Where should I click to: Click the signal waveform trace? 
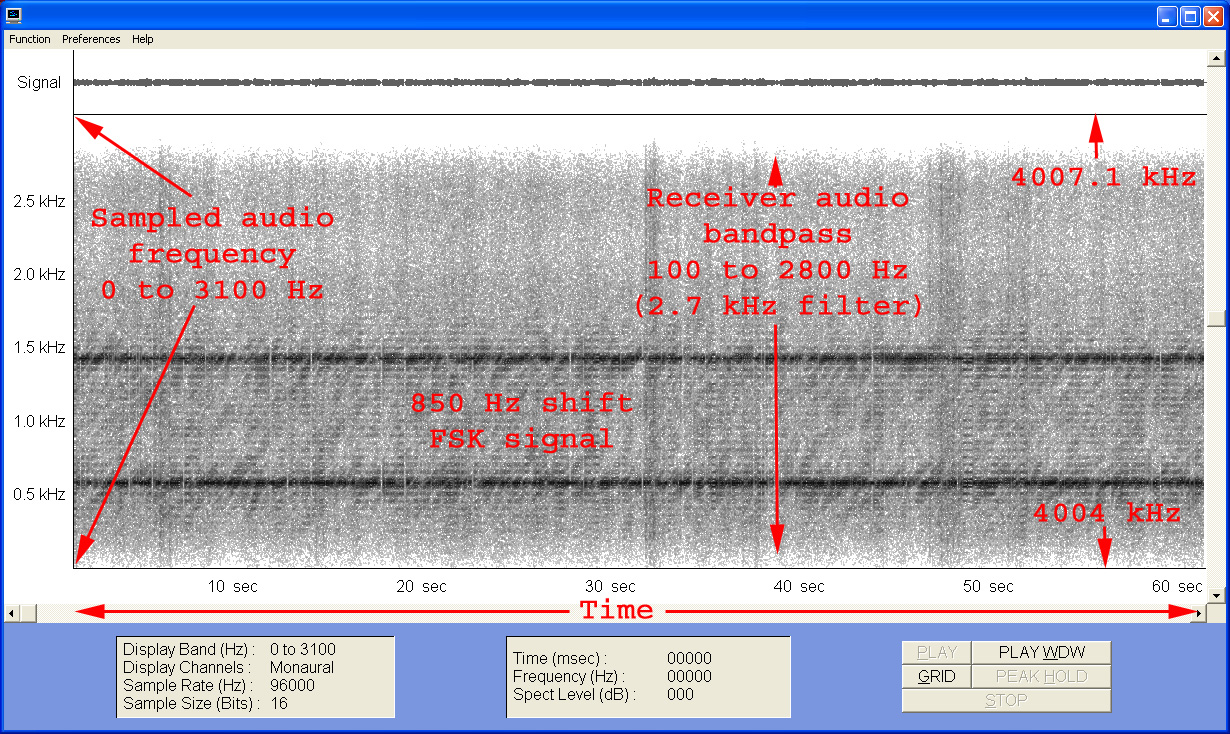pos(639,82)
